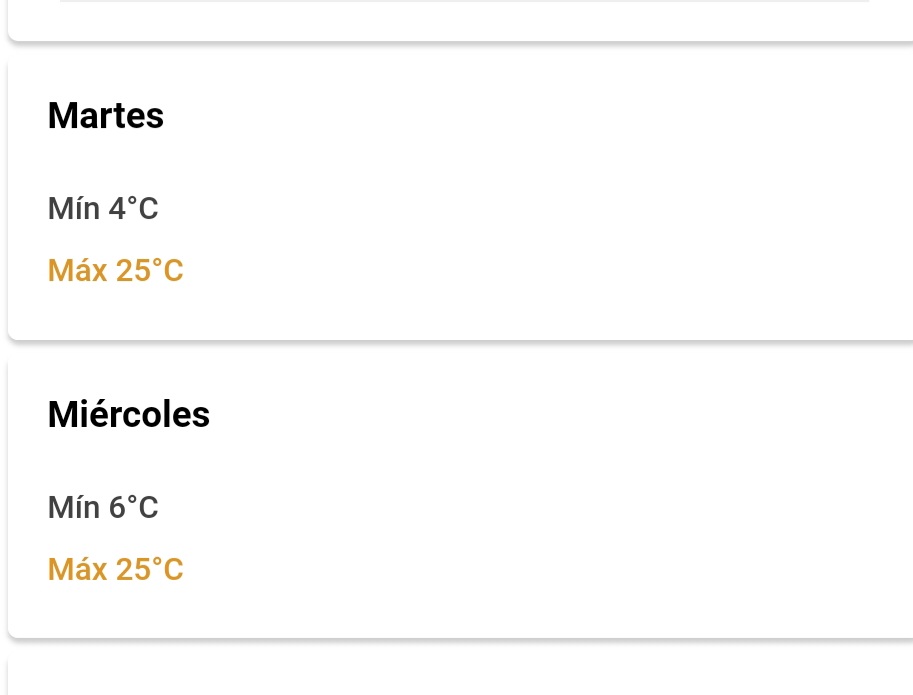This screenshot has height=695, width=913.
Task: Click the 25°C maximum value for Martes
Action: (150, 271)
